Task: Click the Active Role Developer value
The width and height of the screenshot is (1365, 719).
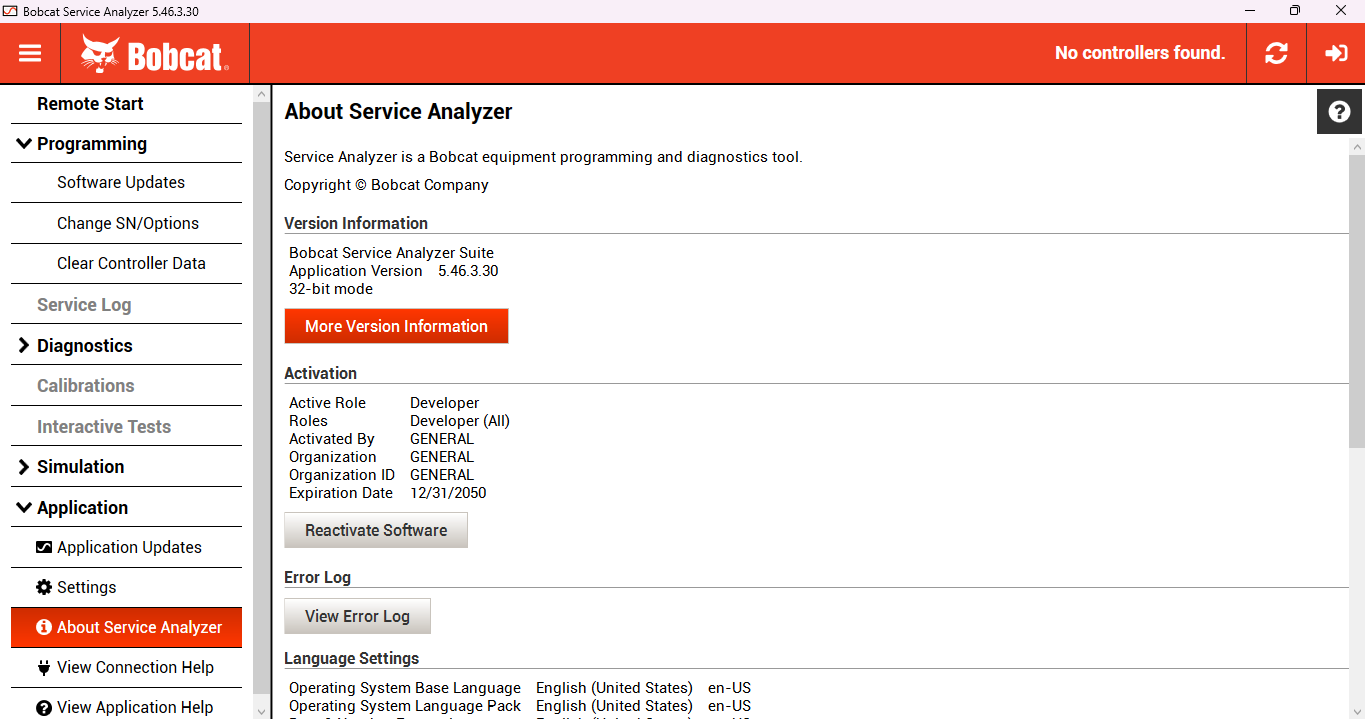Action: point(444,403)
